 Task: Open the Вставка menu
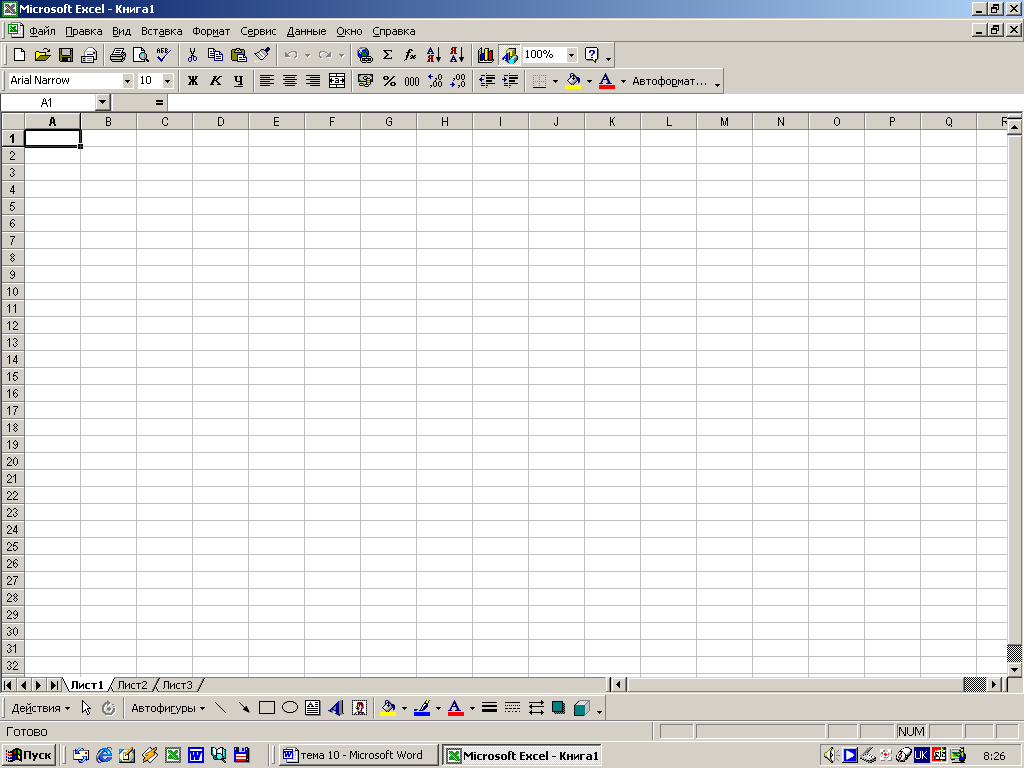[x=161, y=31]
